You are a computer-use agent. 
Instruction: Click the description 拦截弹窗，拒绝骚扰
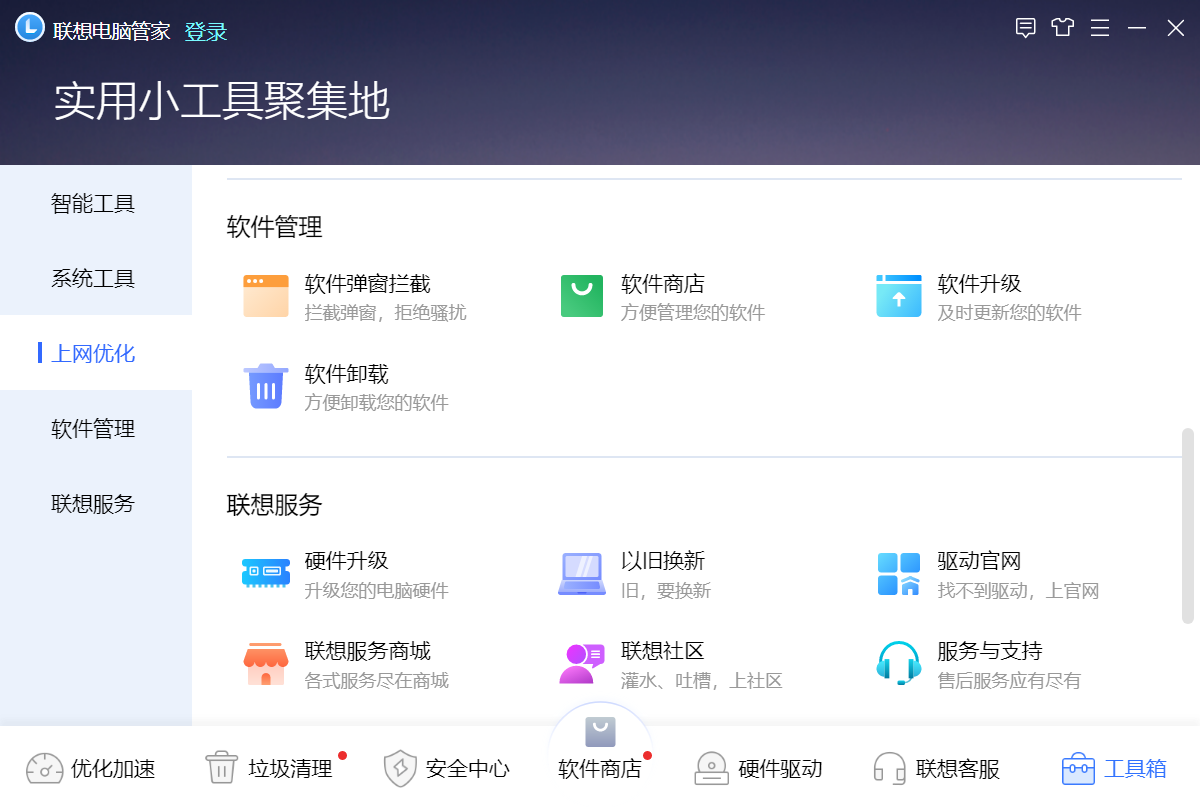click(386, 313)
